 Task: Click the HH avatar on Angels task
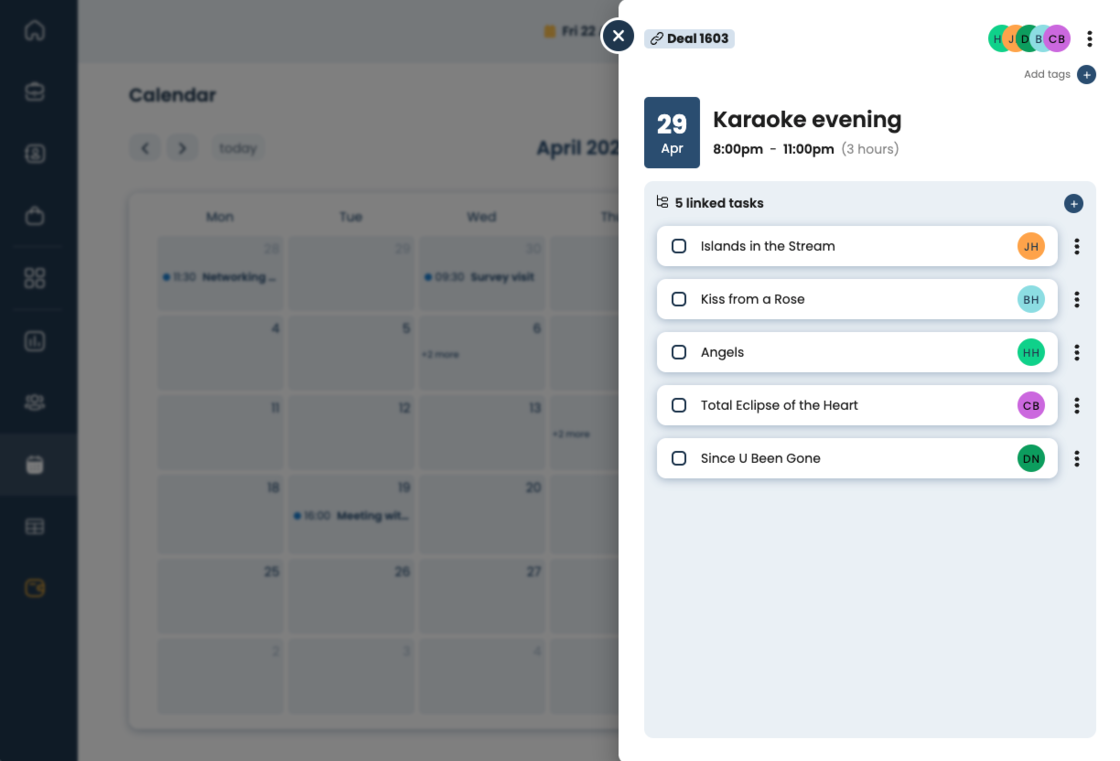tap(1031, 352)
